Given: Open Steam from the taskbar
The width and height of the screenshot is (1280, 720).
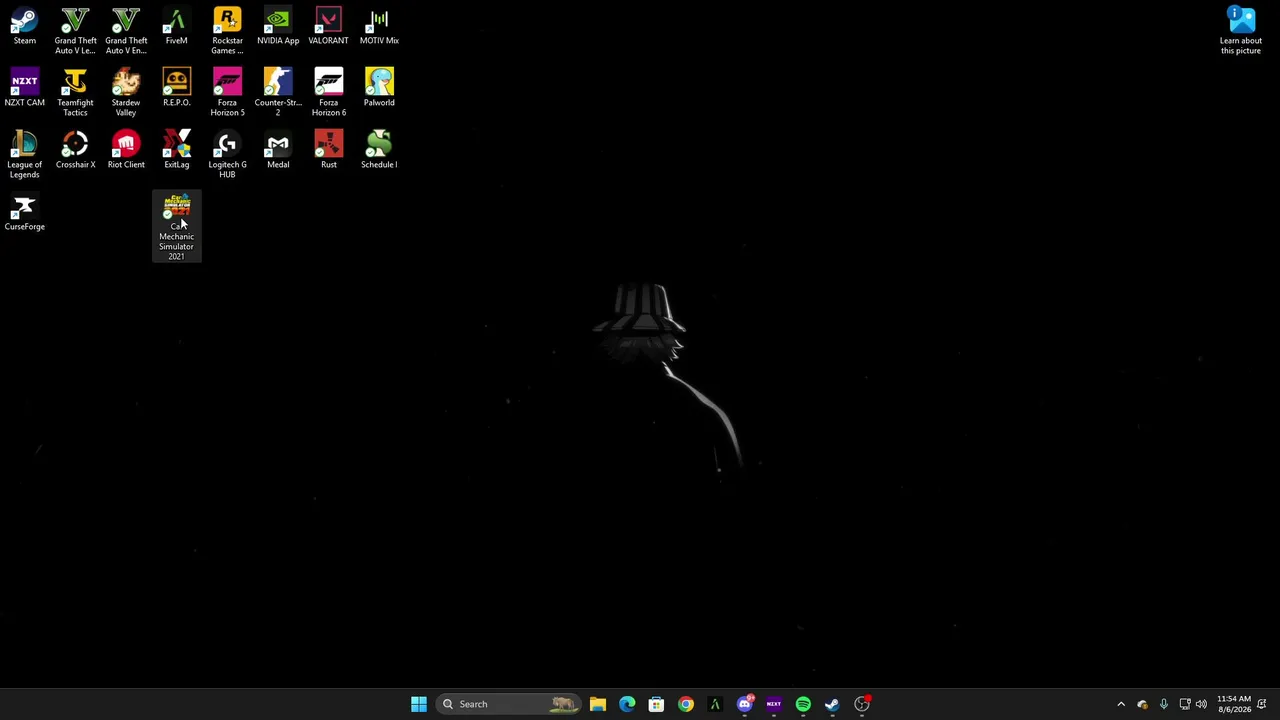Looking at the screenshot, I should 832,704.
